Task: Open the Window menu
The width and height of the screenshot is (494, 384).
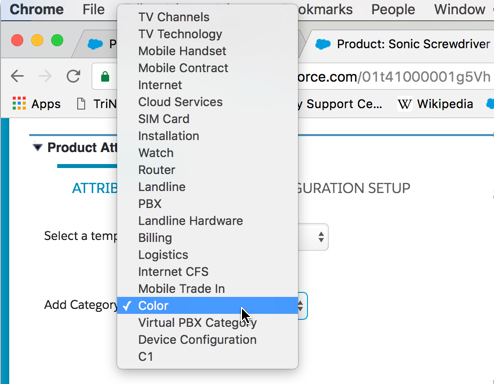Action: [x=459, y=9]
